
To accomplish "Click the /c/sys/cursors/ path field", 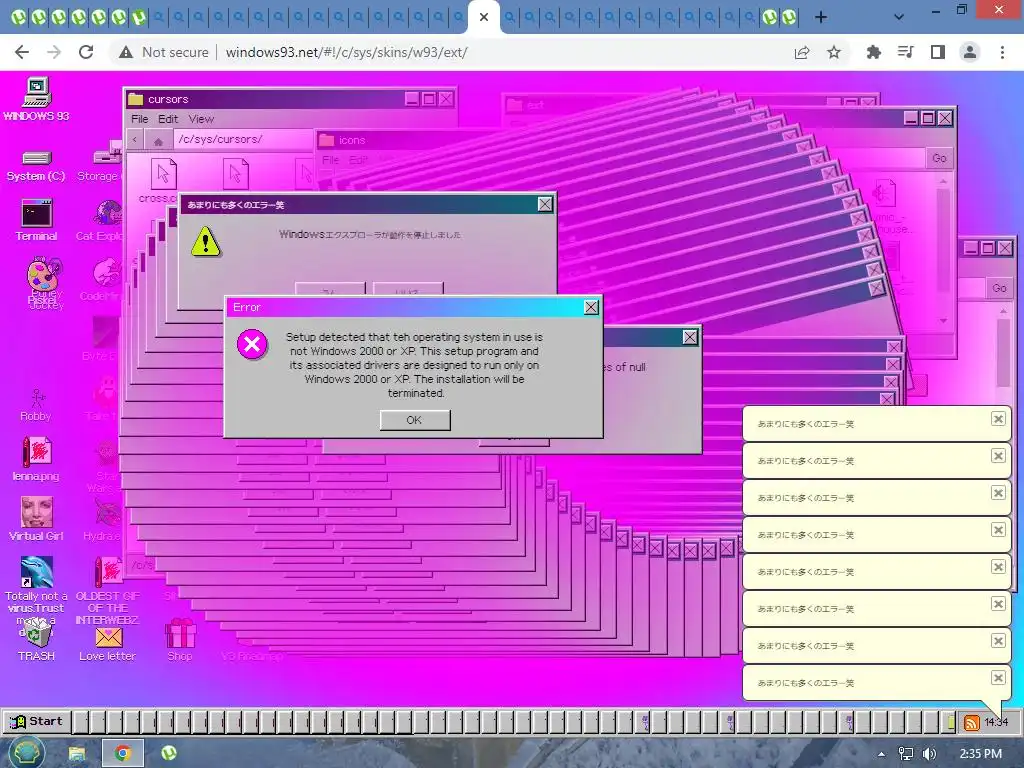I will 243,139.
